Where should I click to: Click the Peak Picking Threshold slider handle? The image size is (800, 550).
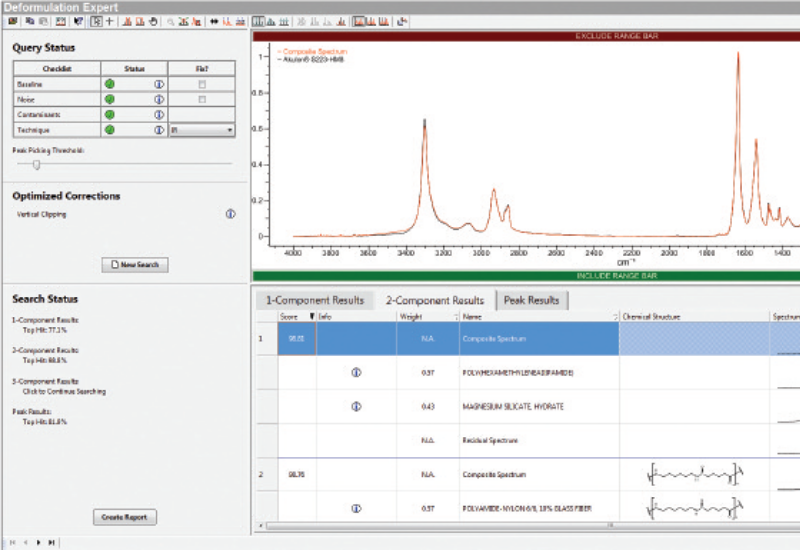(x=36, y=164)
